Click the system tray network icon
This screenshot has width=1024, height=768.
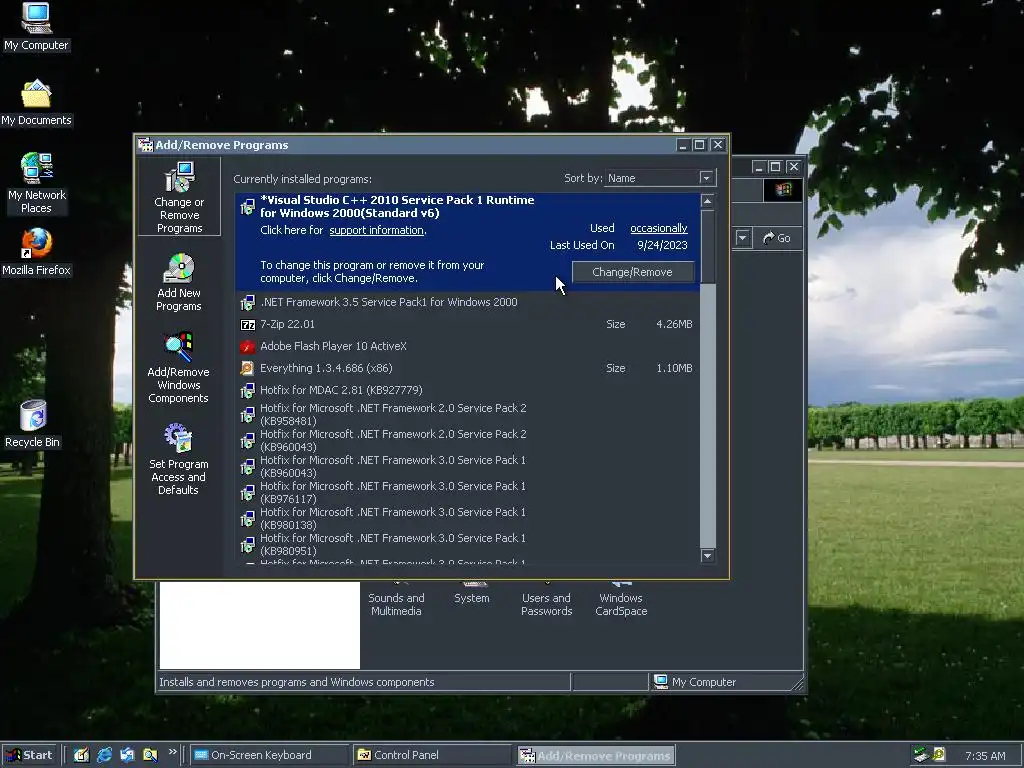921,755
